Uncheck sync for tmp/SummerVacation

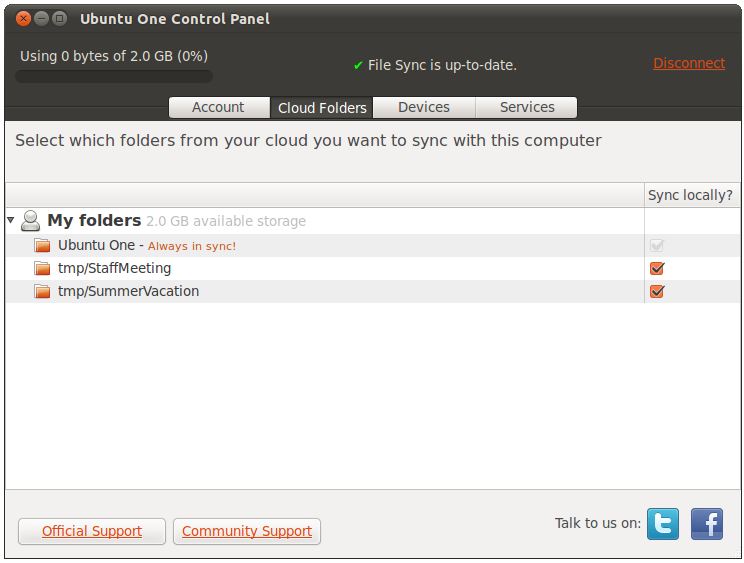[x=657, y=291]
